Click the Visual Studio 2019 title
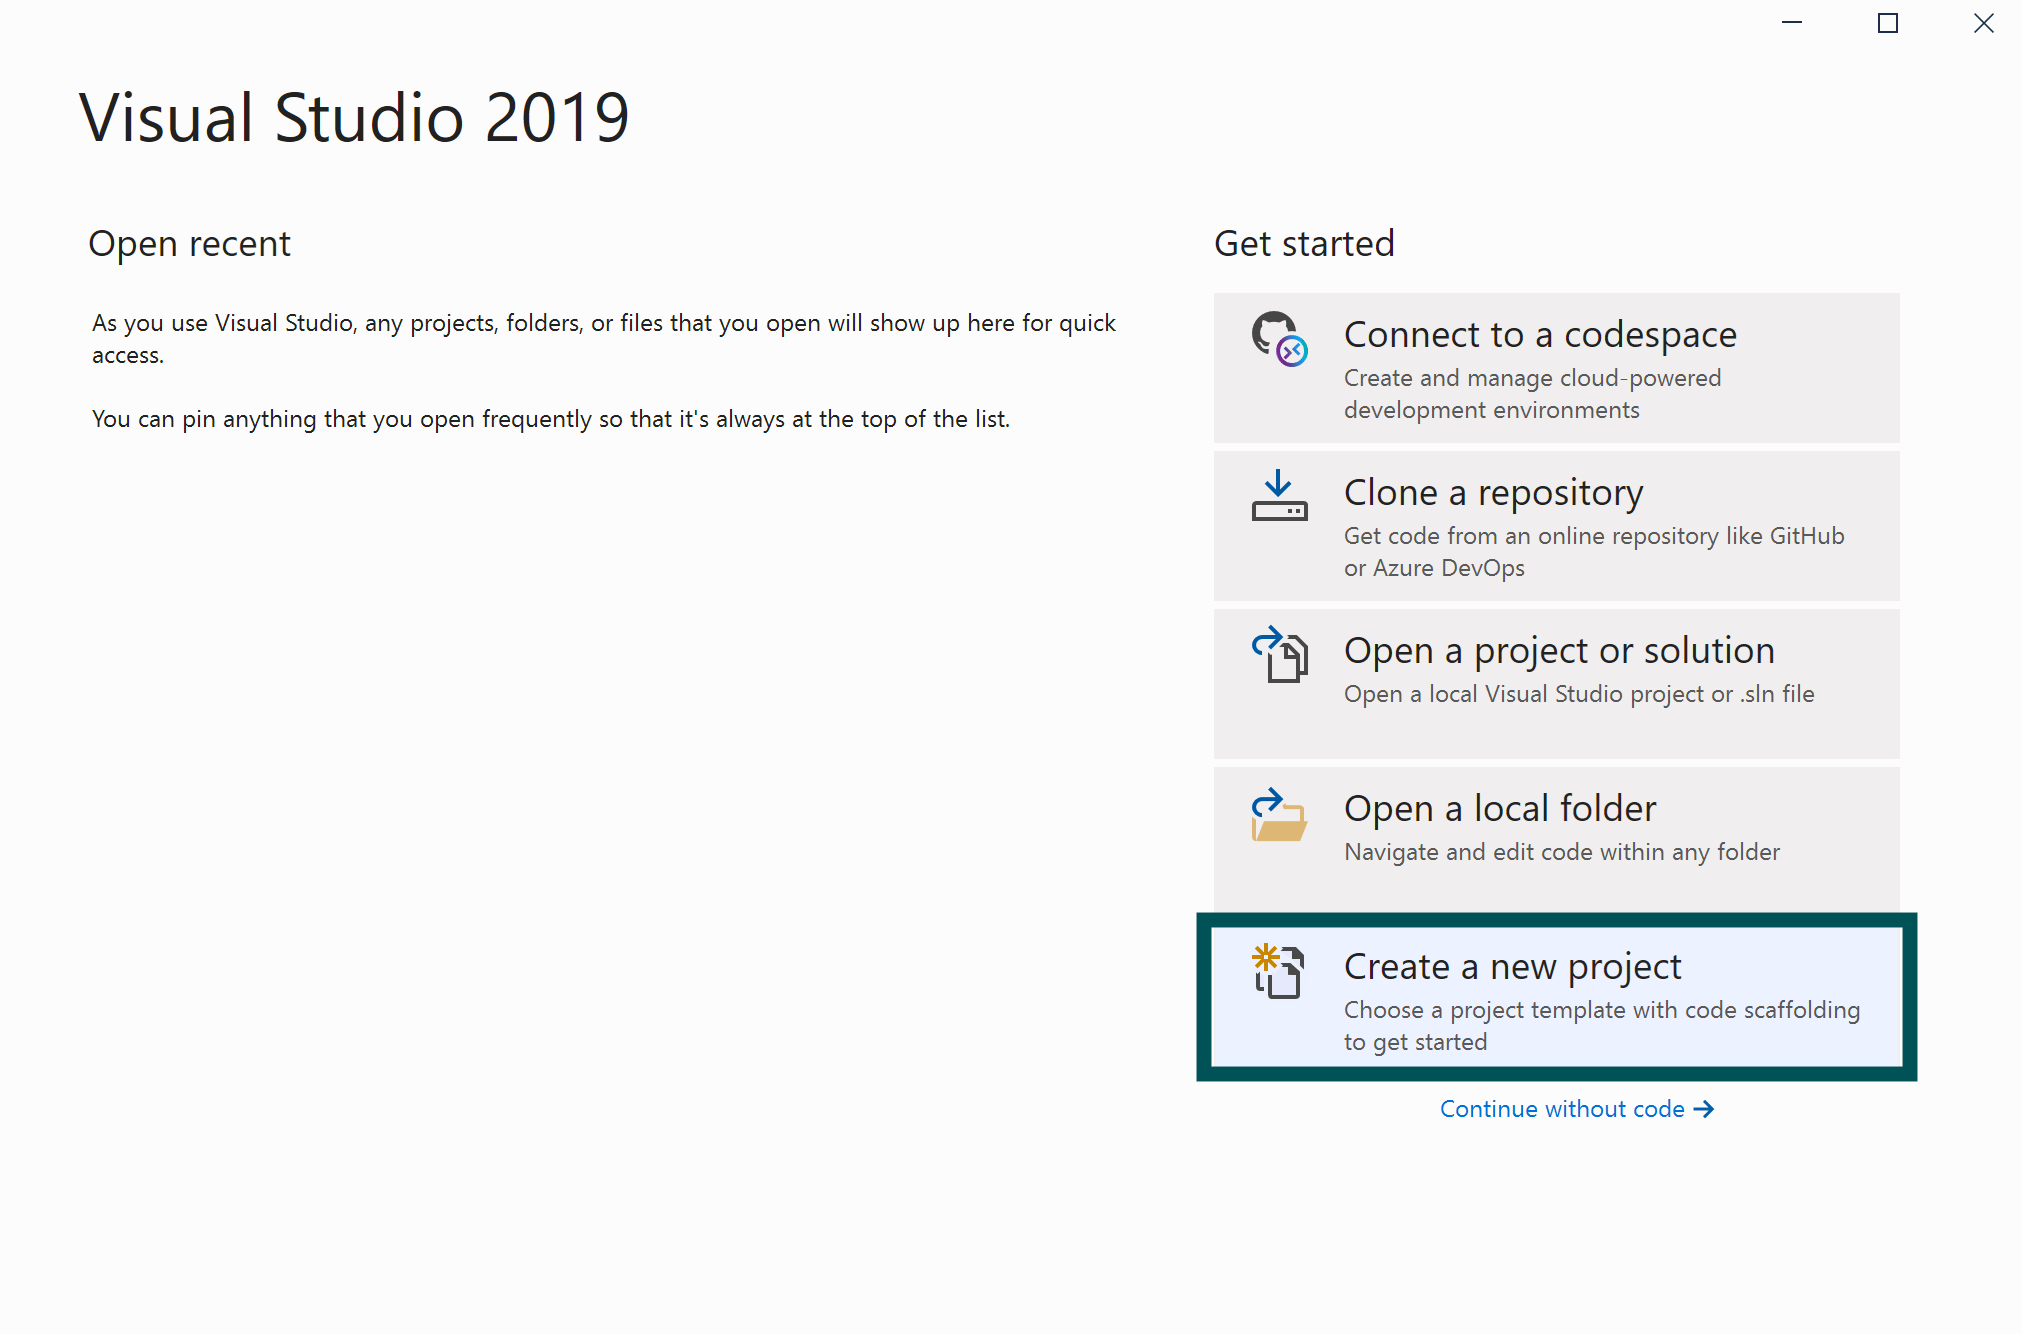Viewport: 2022px width, 1334px height. pyautogui.click(x=355, y=118)
